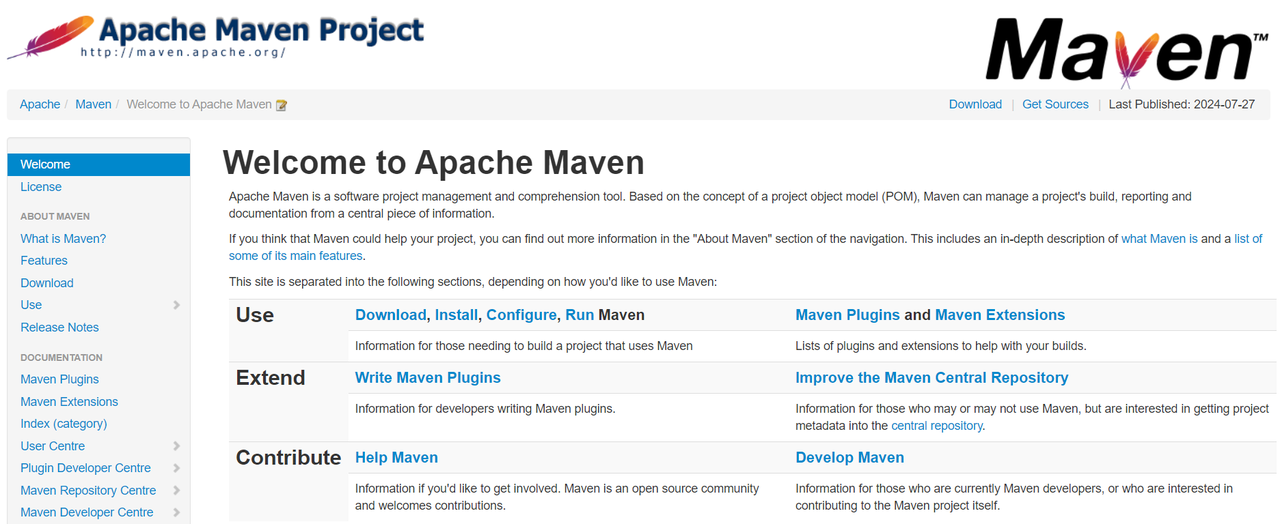Click the edit icon beside Welcome to Apache Maven
Screen dimensions: 1280x524
pos(282,105)
